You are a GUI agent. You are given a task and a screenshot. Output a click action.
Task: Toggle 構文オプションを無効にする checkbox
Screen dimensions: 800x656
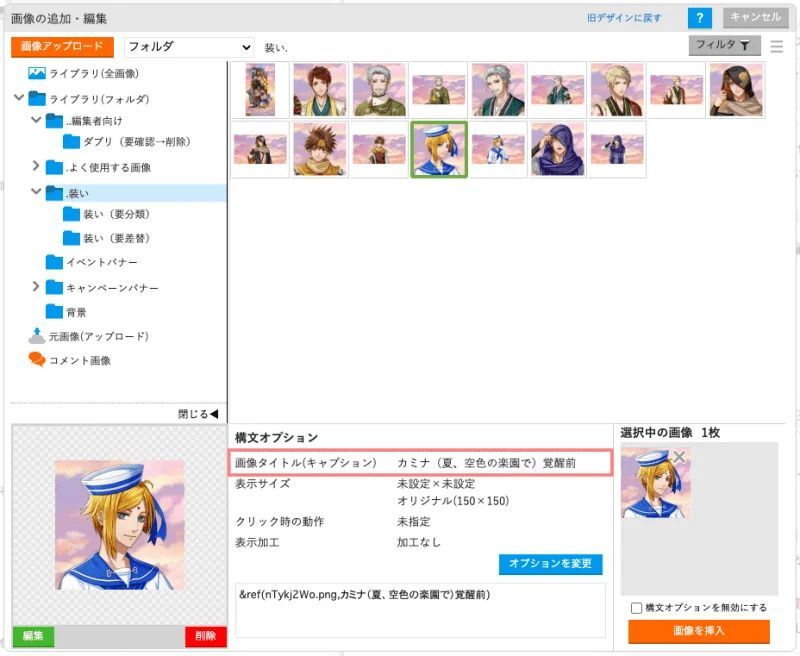[x=636, y=608]
